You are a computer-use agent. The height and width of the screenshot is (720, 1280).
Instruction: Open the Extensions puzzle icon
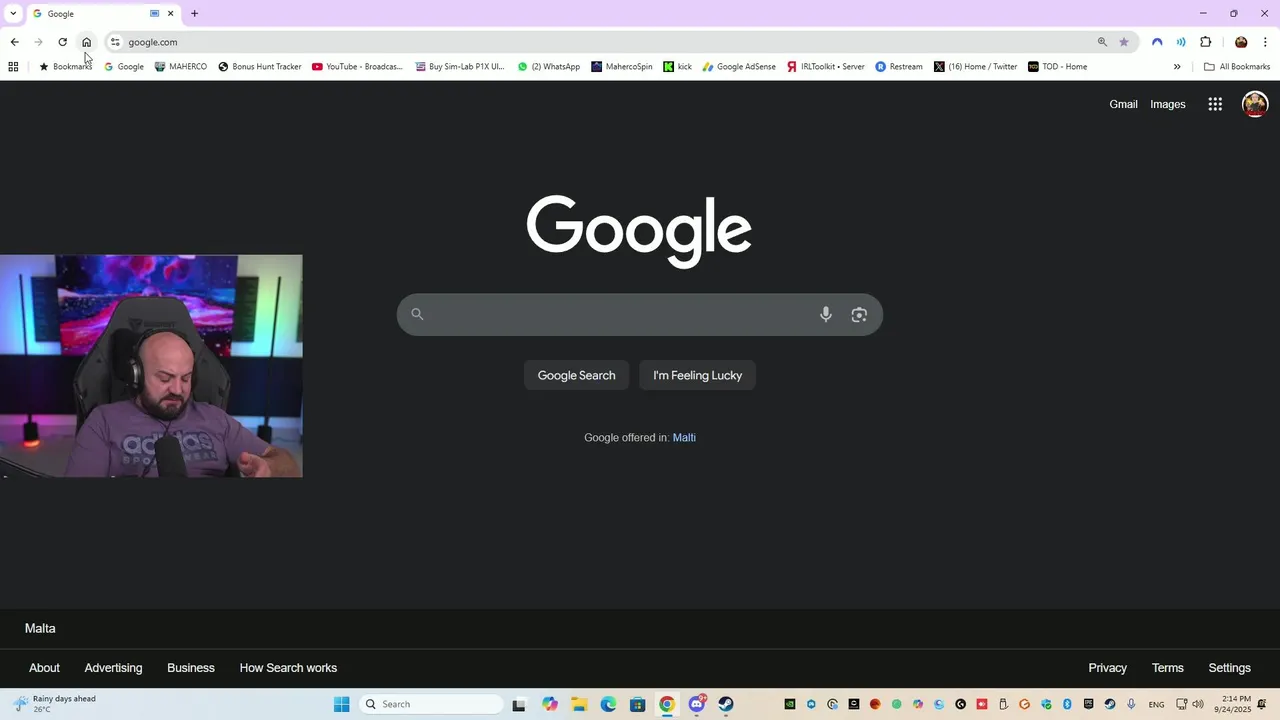coord(1205,42)
